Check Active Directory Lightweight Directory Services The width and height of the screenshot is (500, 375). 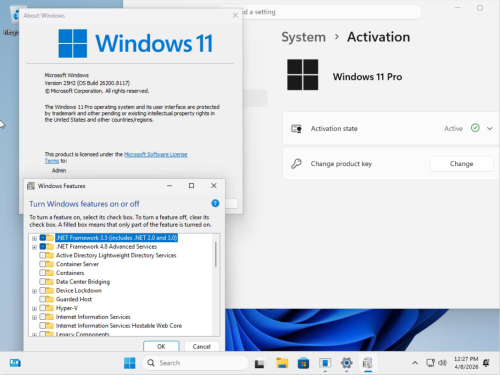click(43, 255)
